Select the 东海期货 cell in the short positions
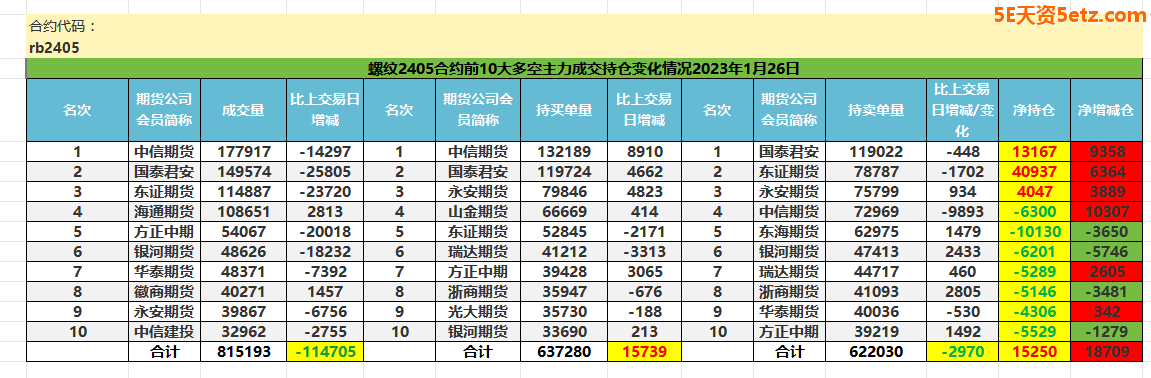Image resolution: width=1151 pixels, height=378 pixels. coord(789,231)
